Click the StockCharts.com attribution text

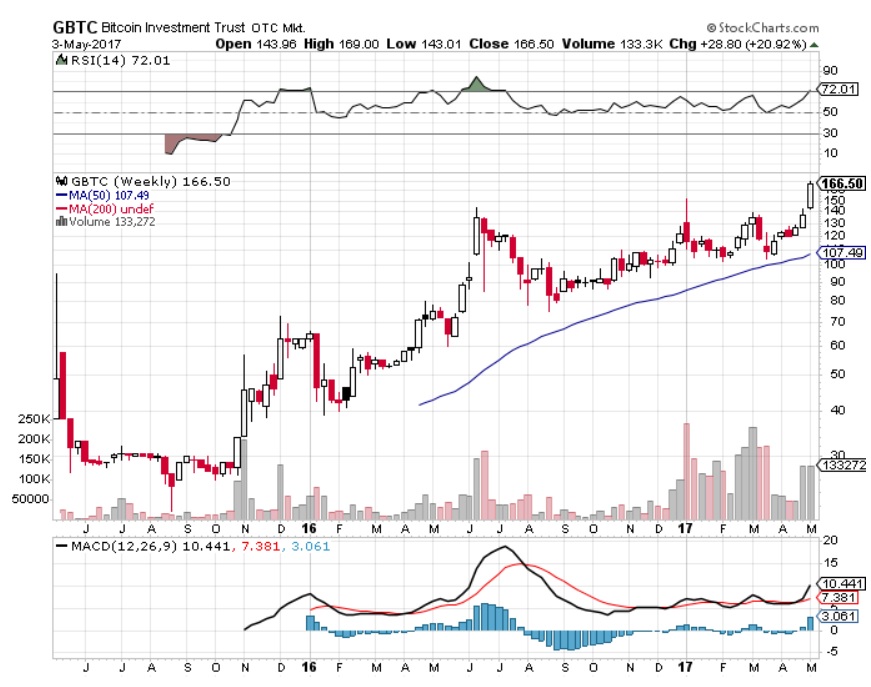pyautogui.click(x=763, y=28)
